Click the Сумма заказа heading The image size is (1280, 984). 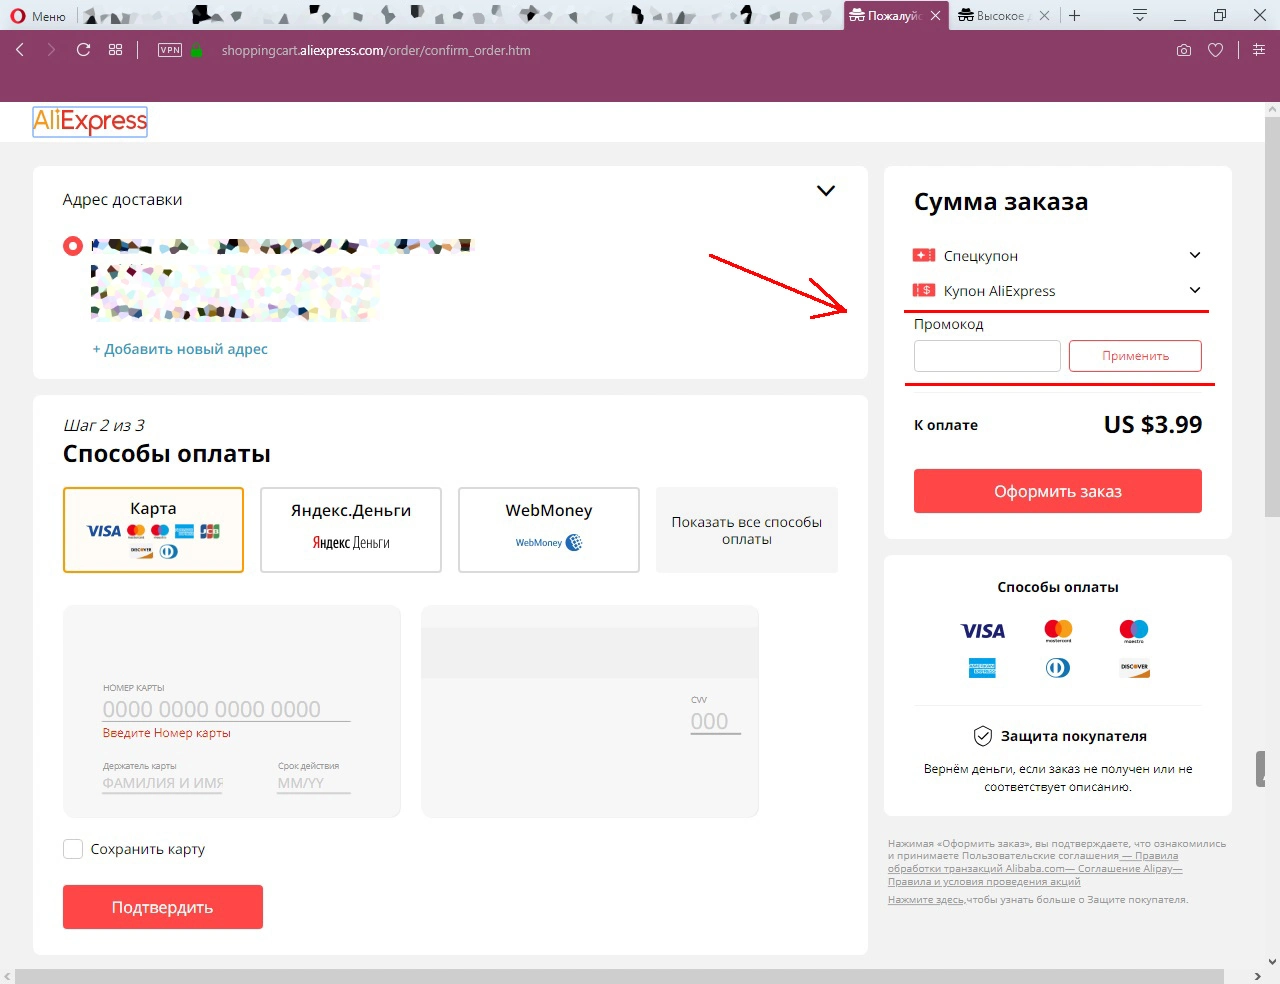pos(1001,202)
